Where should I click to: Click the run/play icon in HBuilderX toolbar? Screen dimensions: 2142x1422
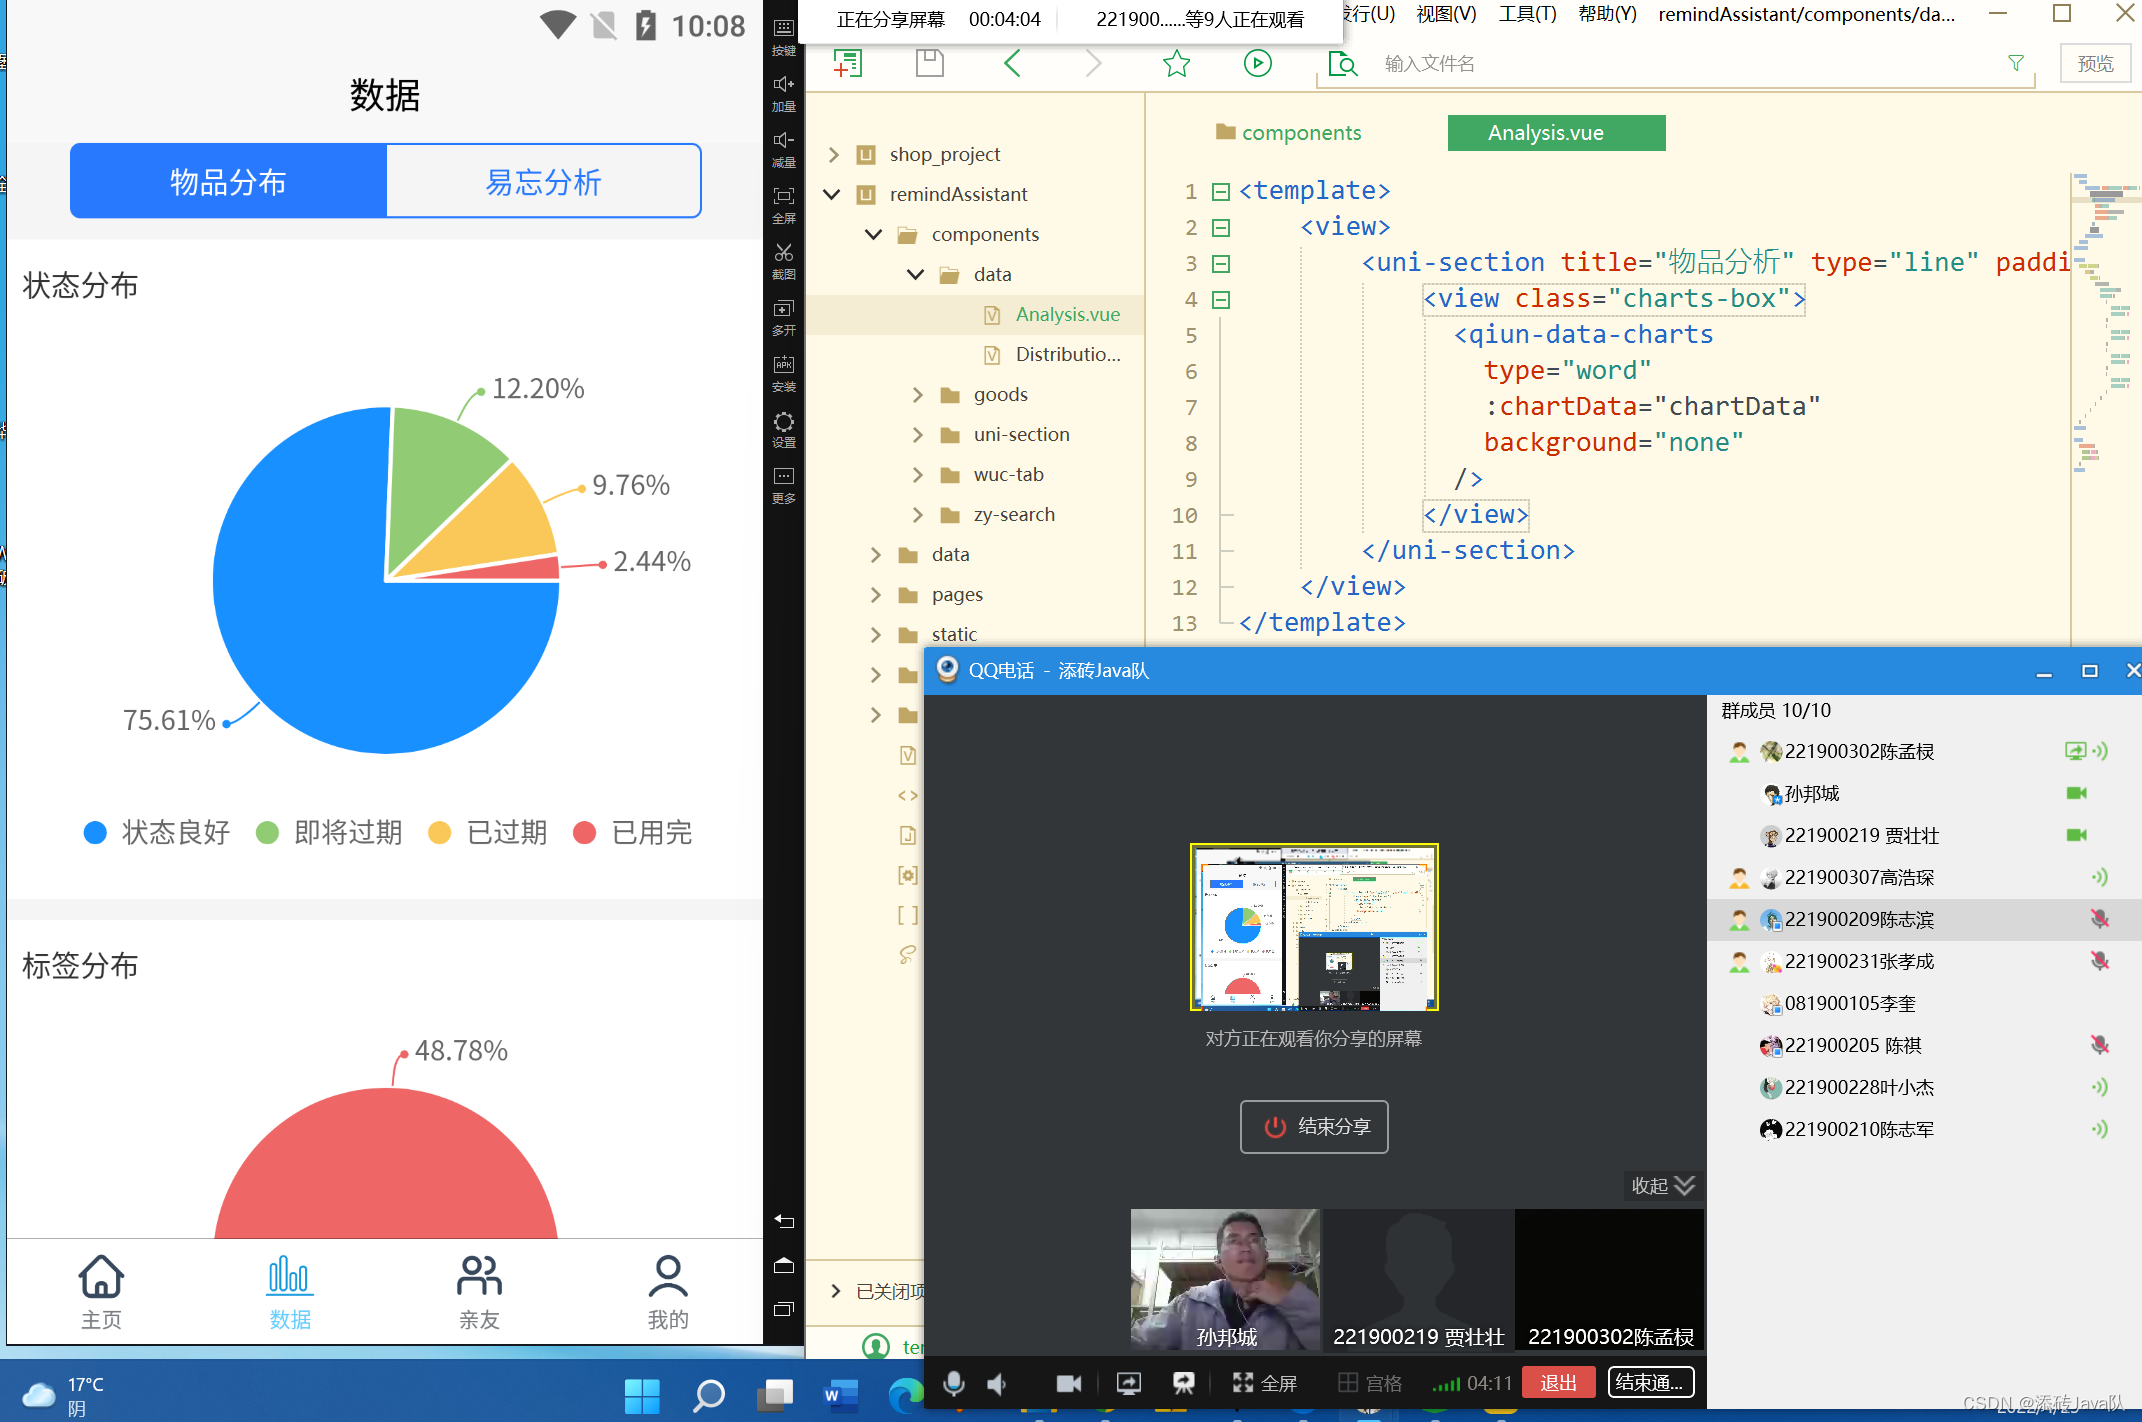pos(1257,64)
